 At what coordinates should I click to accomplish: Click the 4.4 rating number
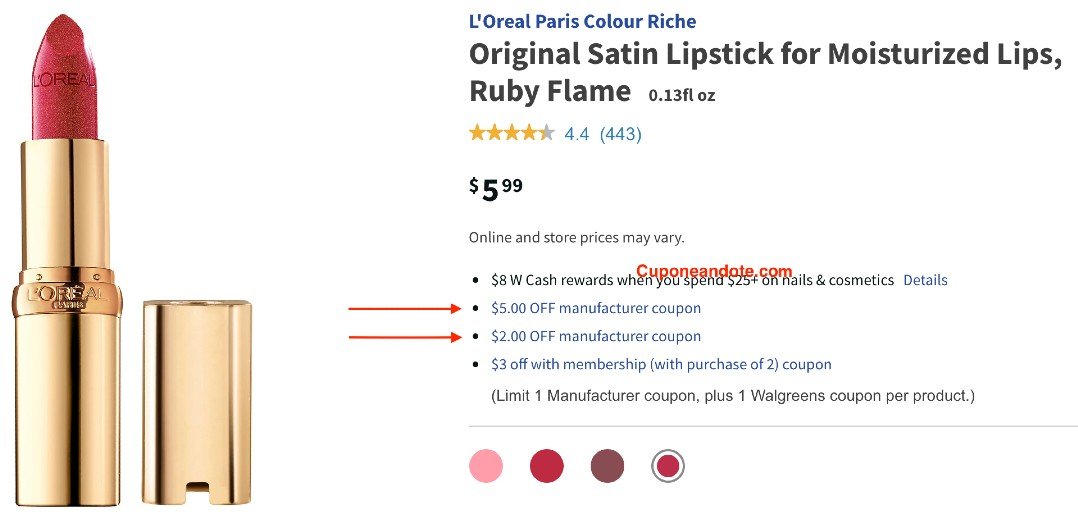point(577,134)
